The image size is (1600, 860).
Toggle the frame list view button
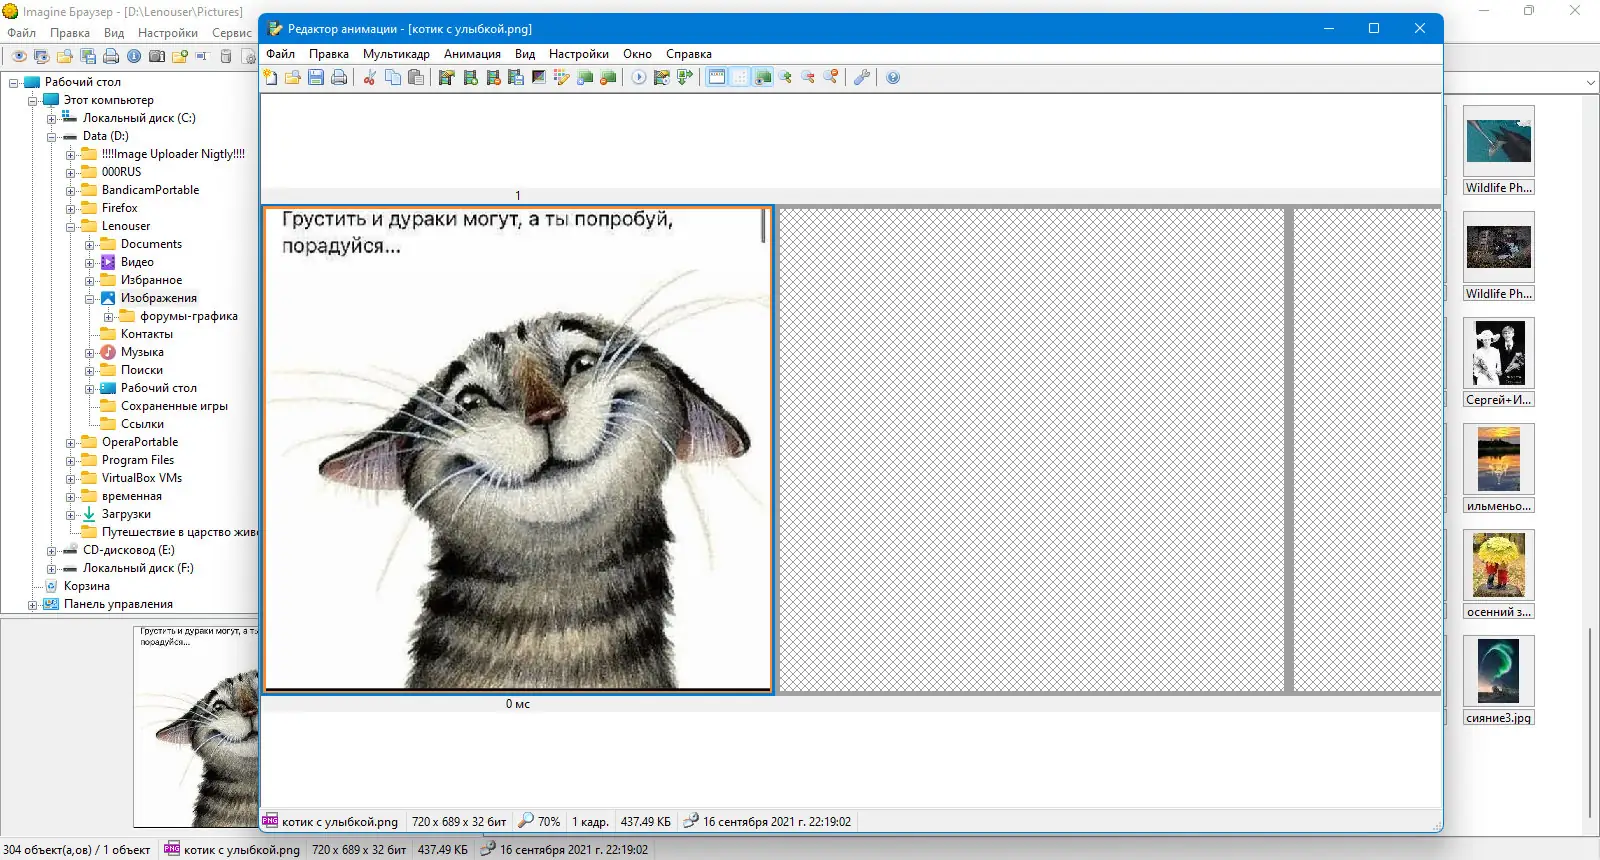point(717,77)
